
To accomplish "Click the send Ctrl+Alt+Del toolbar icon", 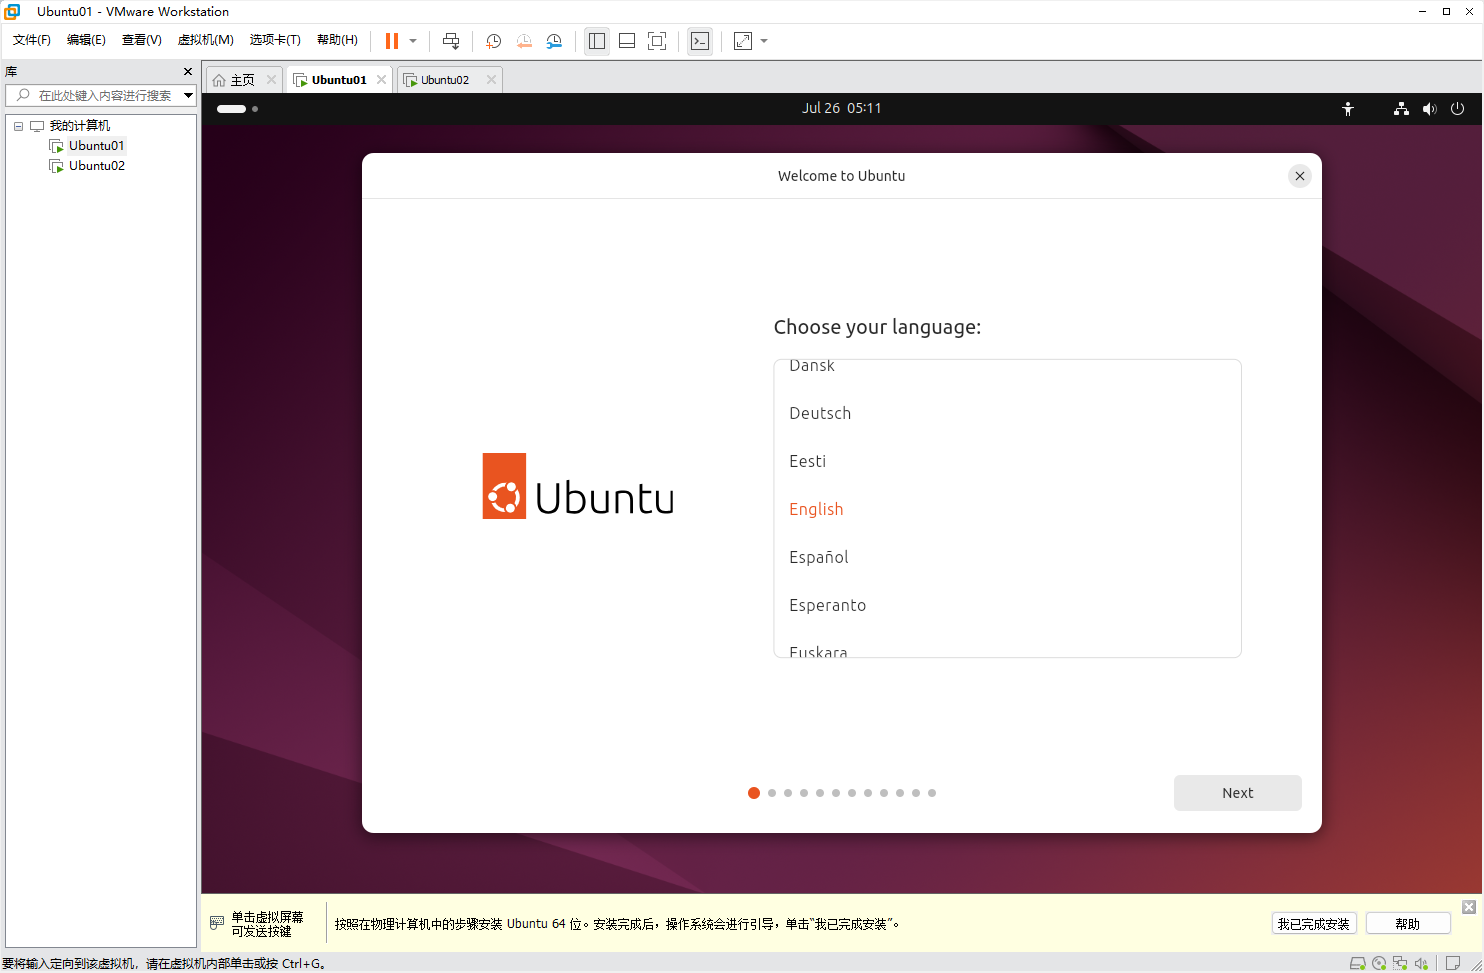I will [451, 41].
